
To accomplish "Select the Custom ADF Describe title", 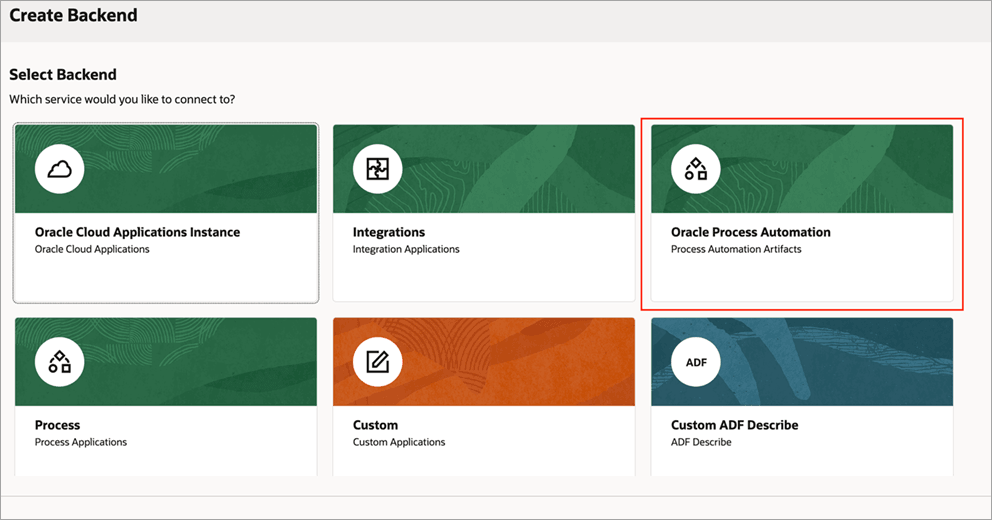I will (735, 425).
